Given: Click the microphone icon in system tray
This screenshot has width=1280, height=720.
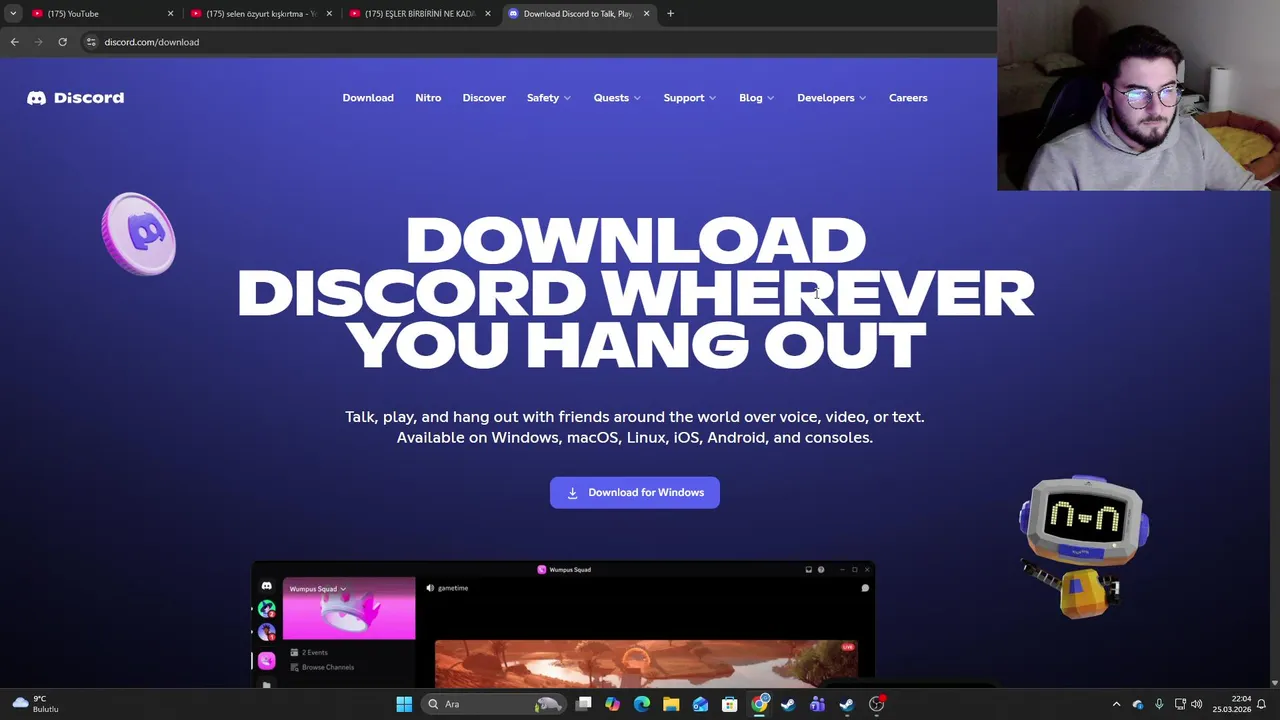Looking at the screenshot, I should (x=1159, y=704).
